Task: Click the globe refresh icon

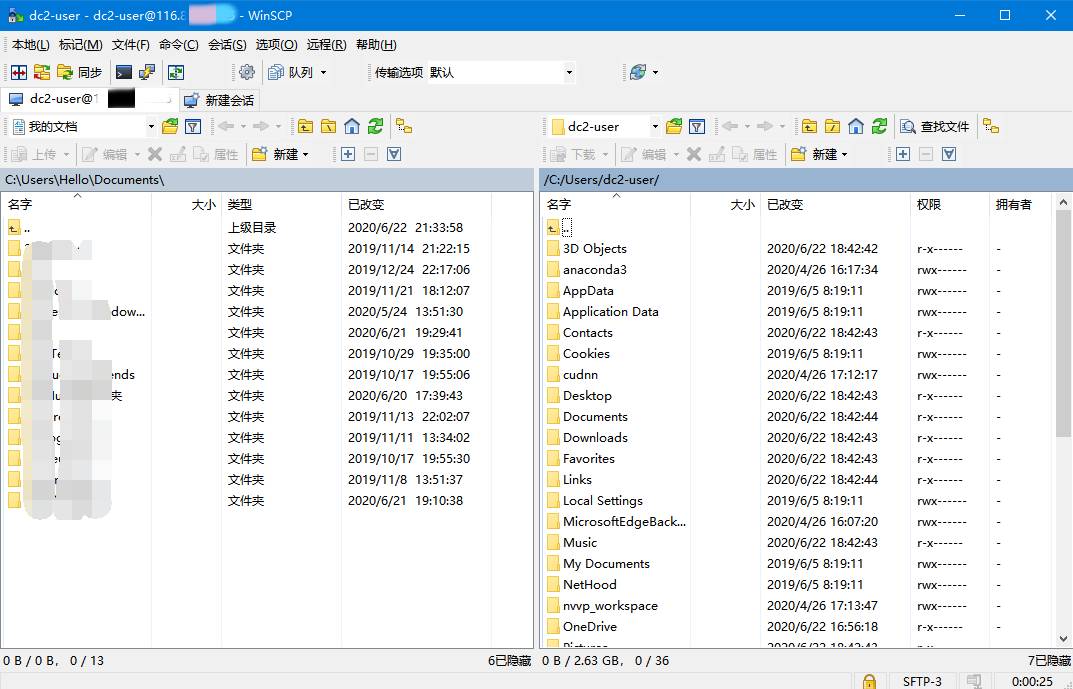Action: tap(638, 72)
